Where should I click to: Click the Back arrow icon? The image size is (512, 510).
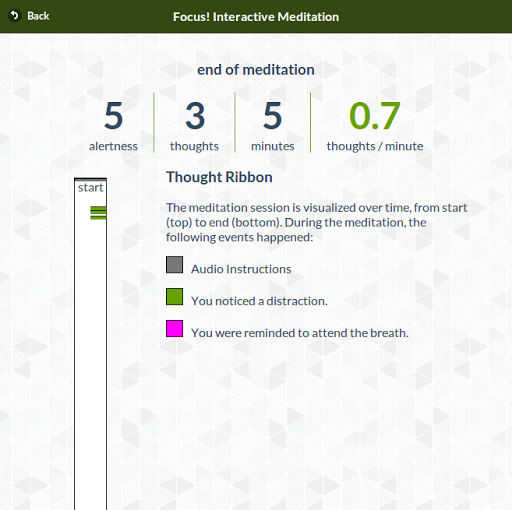coord(14,16)
